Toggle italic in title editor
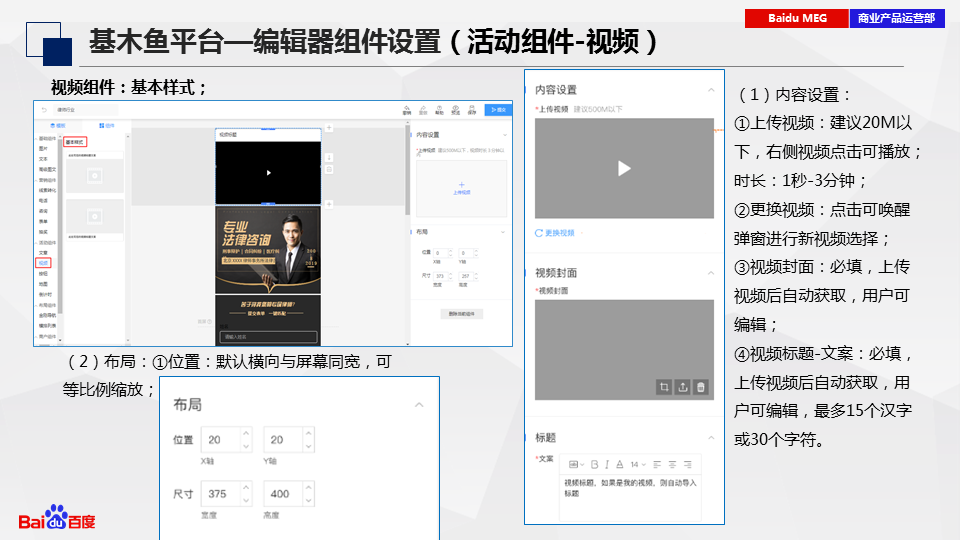Viewport: 960px width, 540px height. coord(607,465)
